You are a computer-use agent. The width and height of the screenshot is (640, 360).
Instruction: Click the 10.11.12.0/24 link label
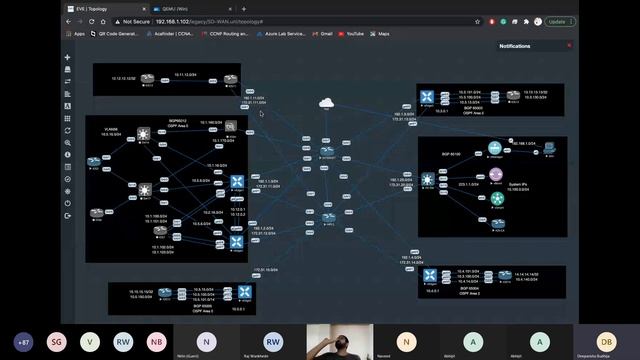point(185,75)
